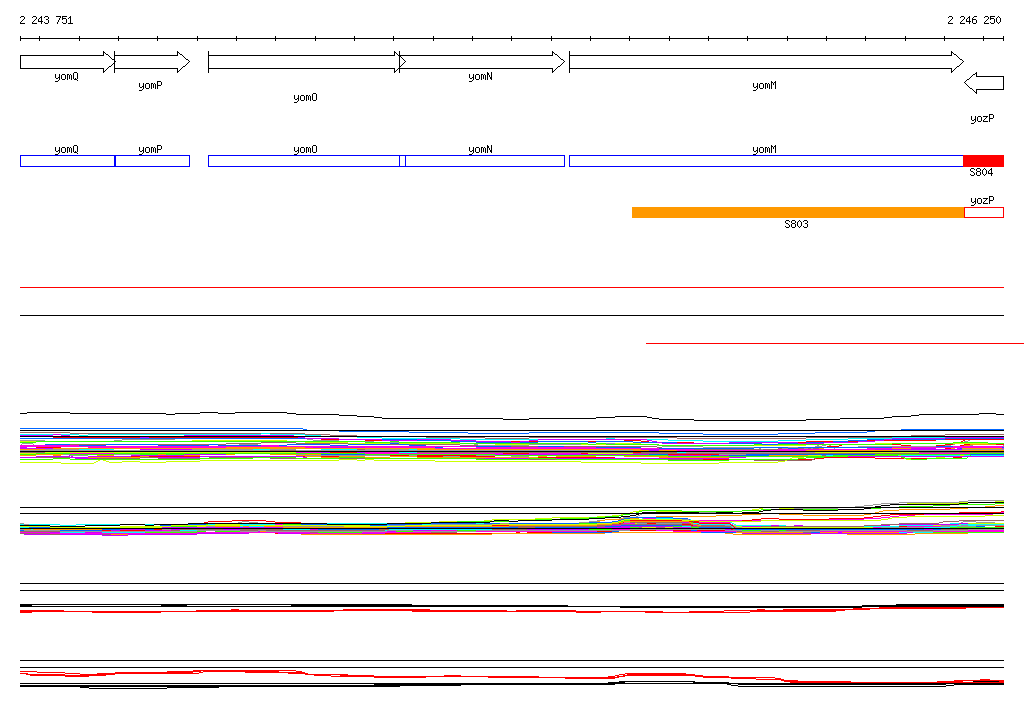This screenshot has width=1024, height=714.
Task: Select the yomN gene arrow
Action: tap(482, 62)
